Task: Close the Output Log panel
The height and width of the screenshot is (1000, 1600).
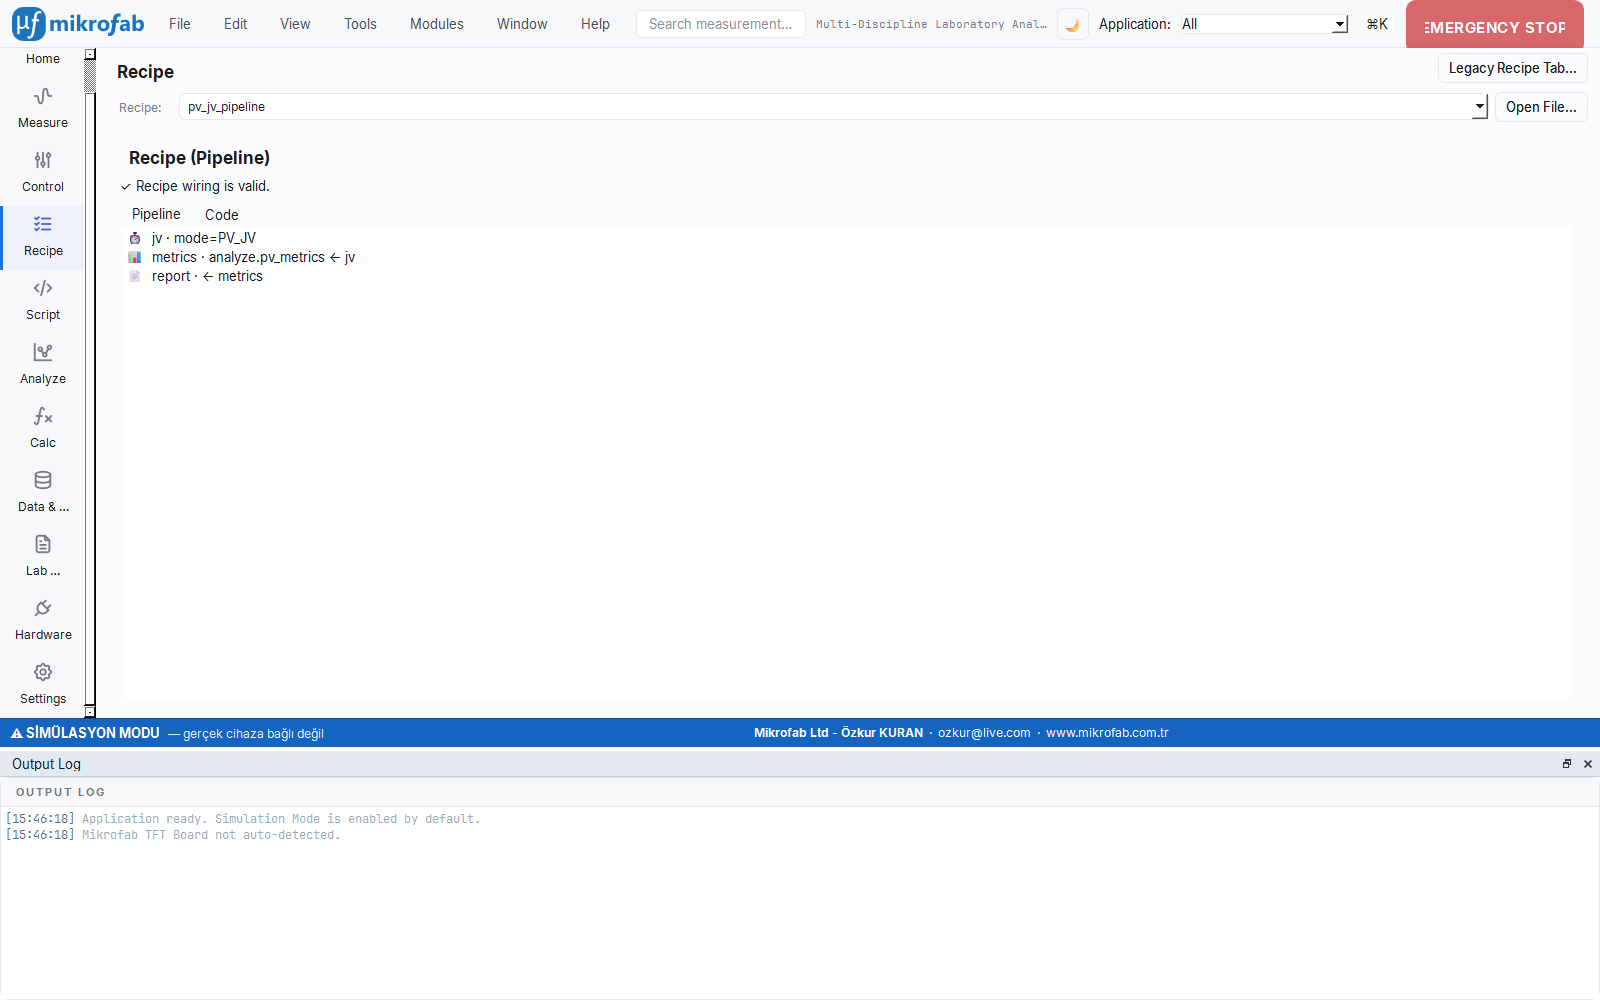Action: [1588, 764]
